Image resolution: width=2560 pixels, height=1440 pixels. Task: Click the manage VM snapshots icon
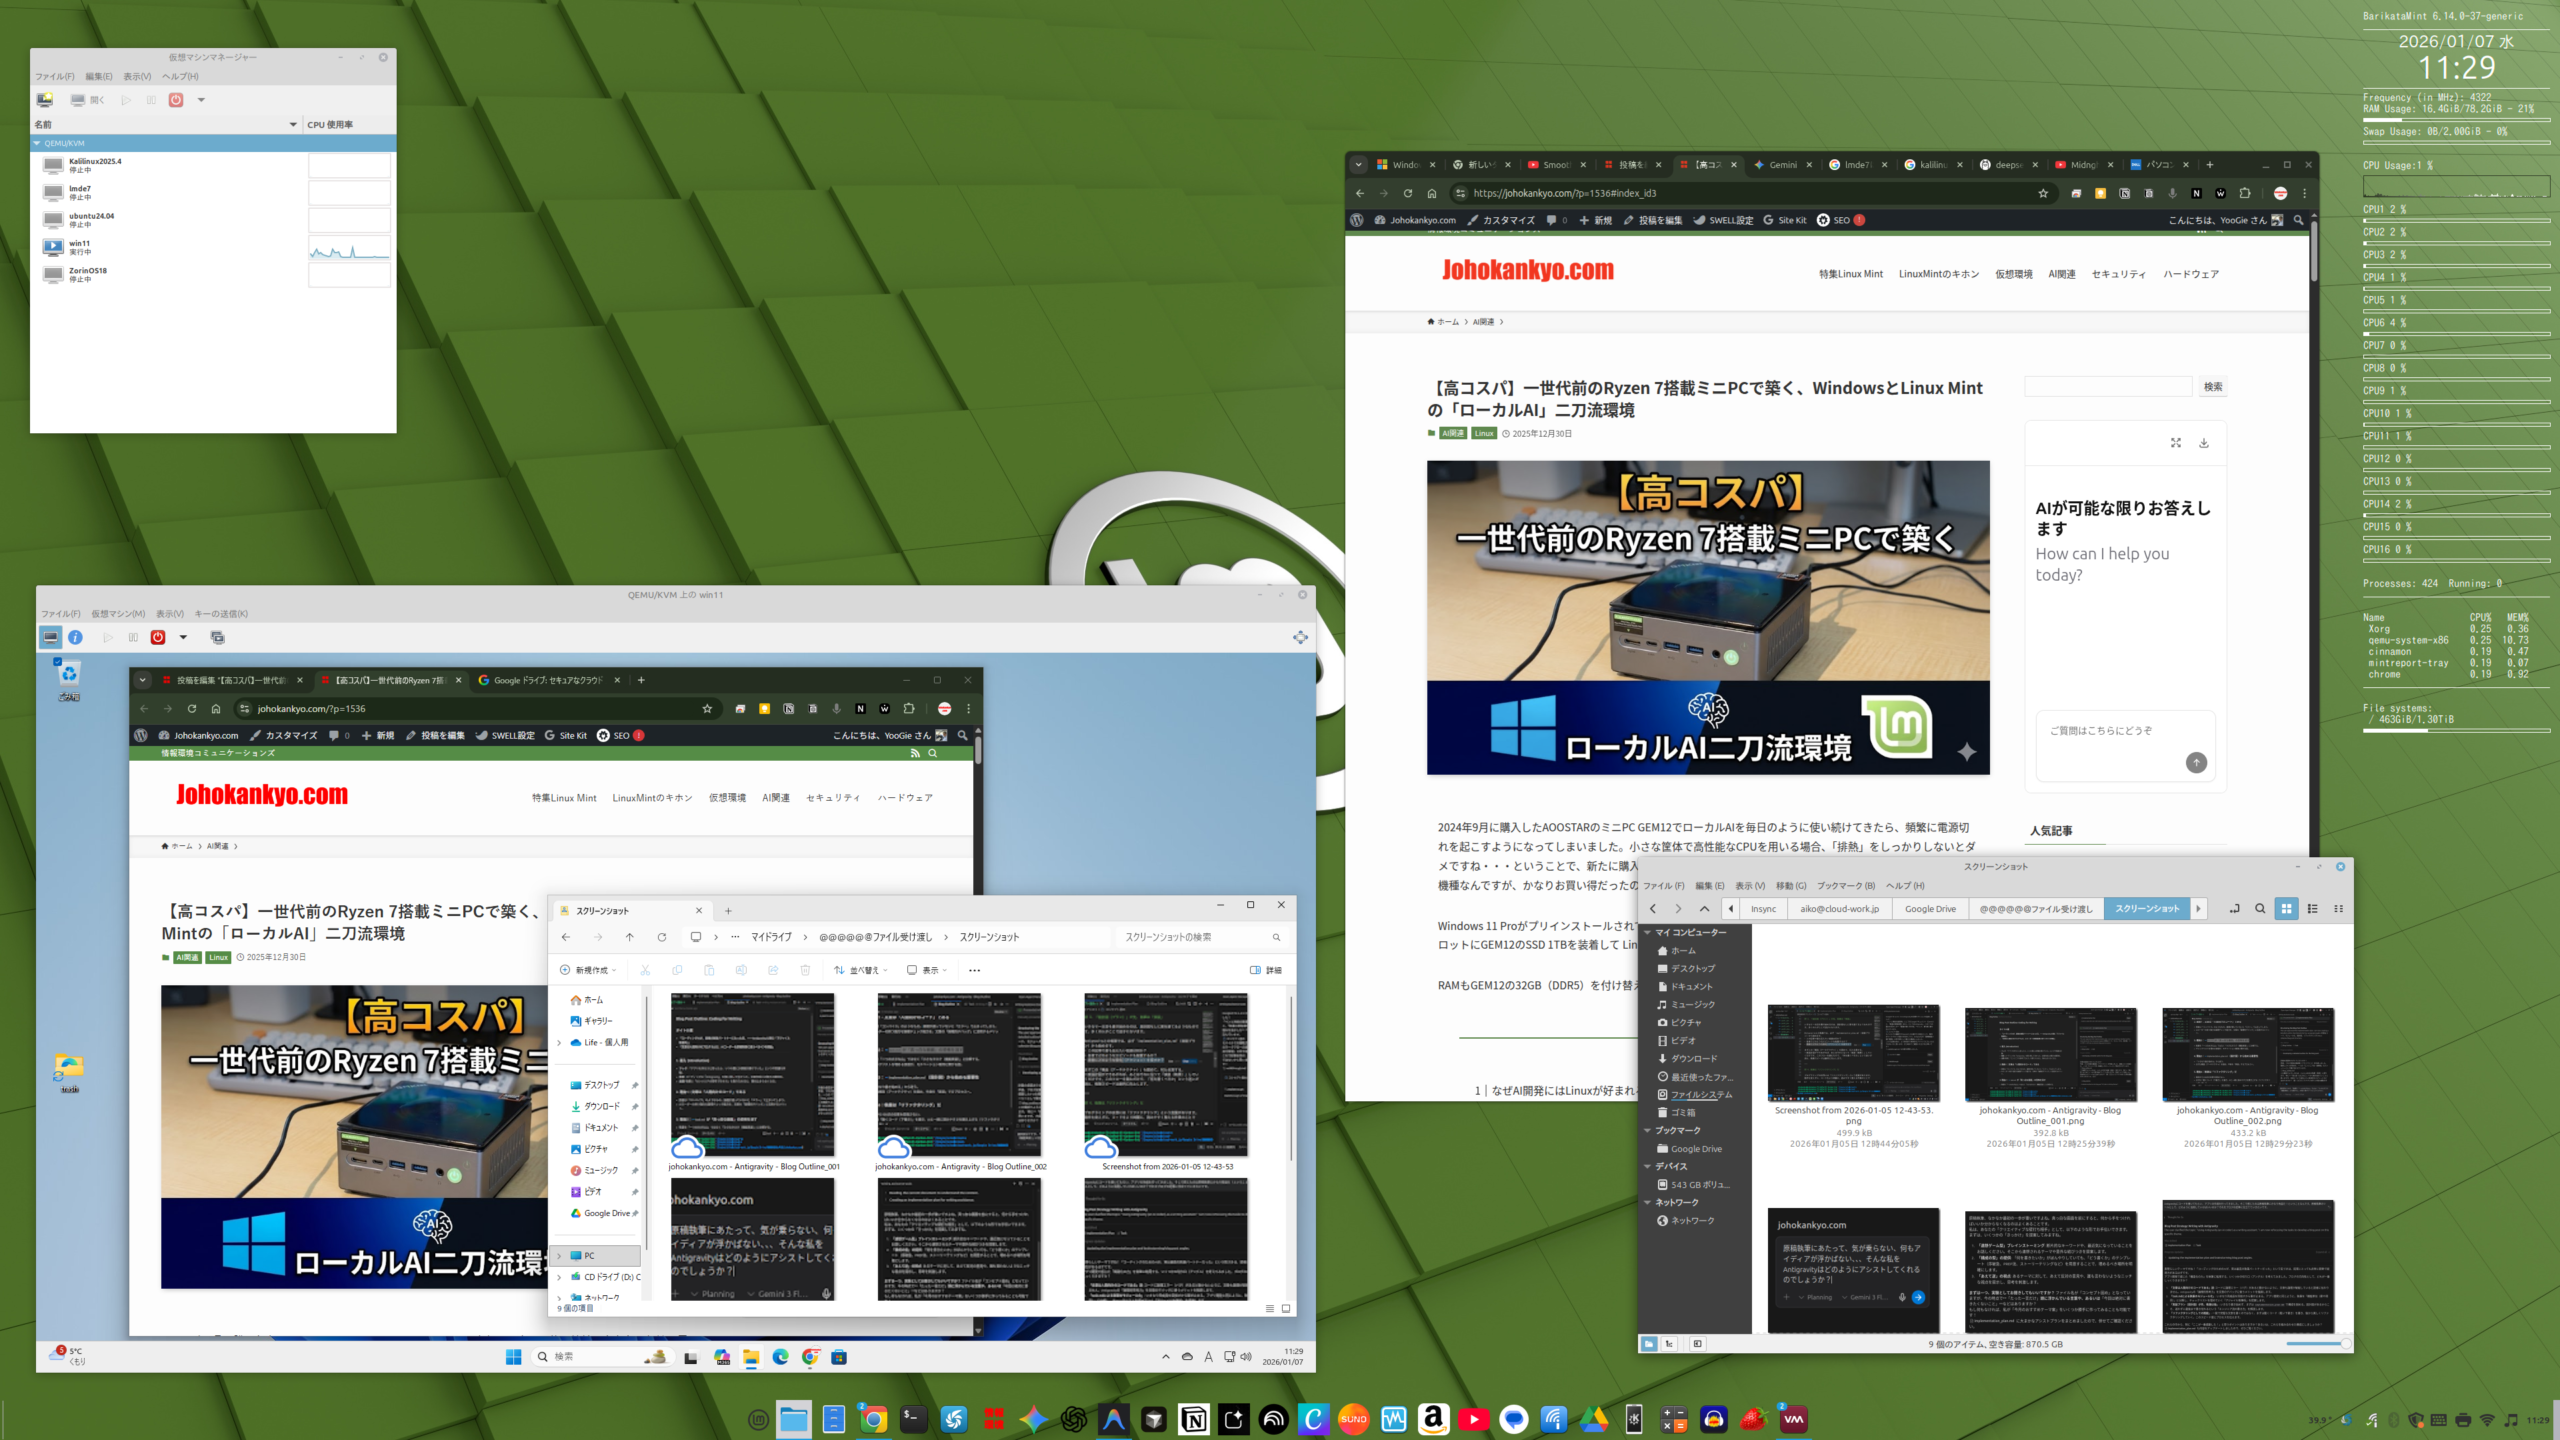pos(218,637)
